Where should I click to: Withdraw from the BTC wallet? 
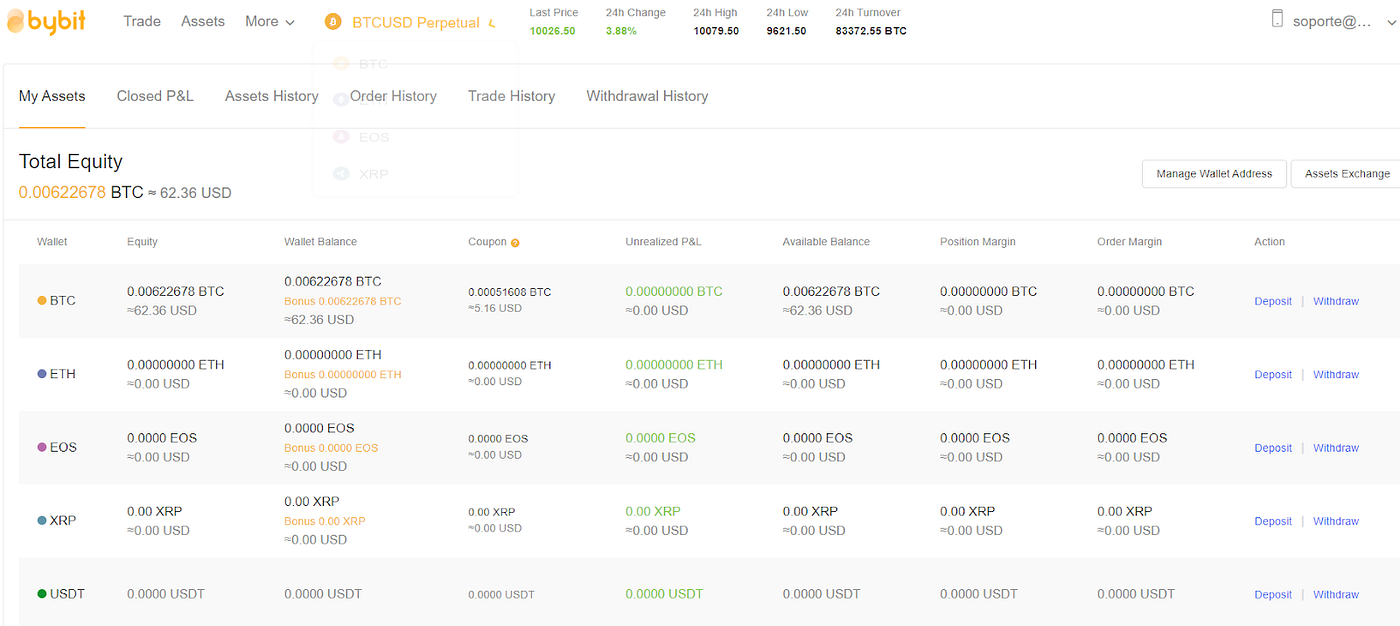click(x=1335, y=300)
